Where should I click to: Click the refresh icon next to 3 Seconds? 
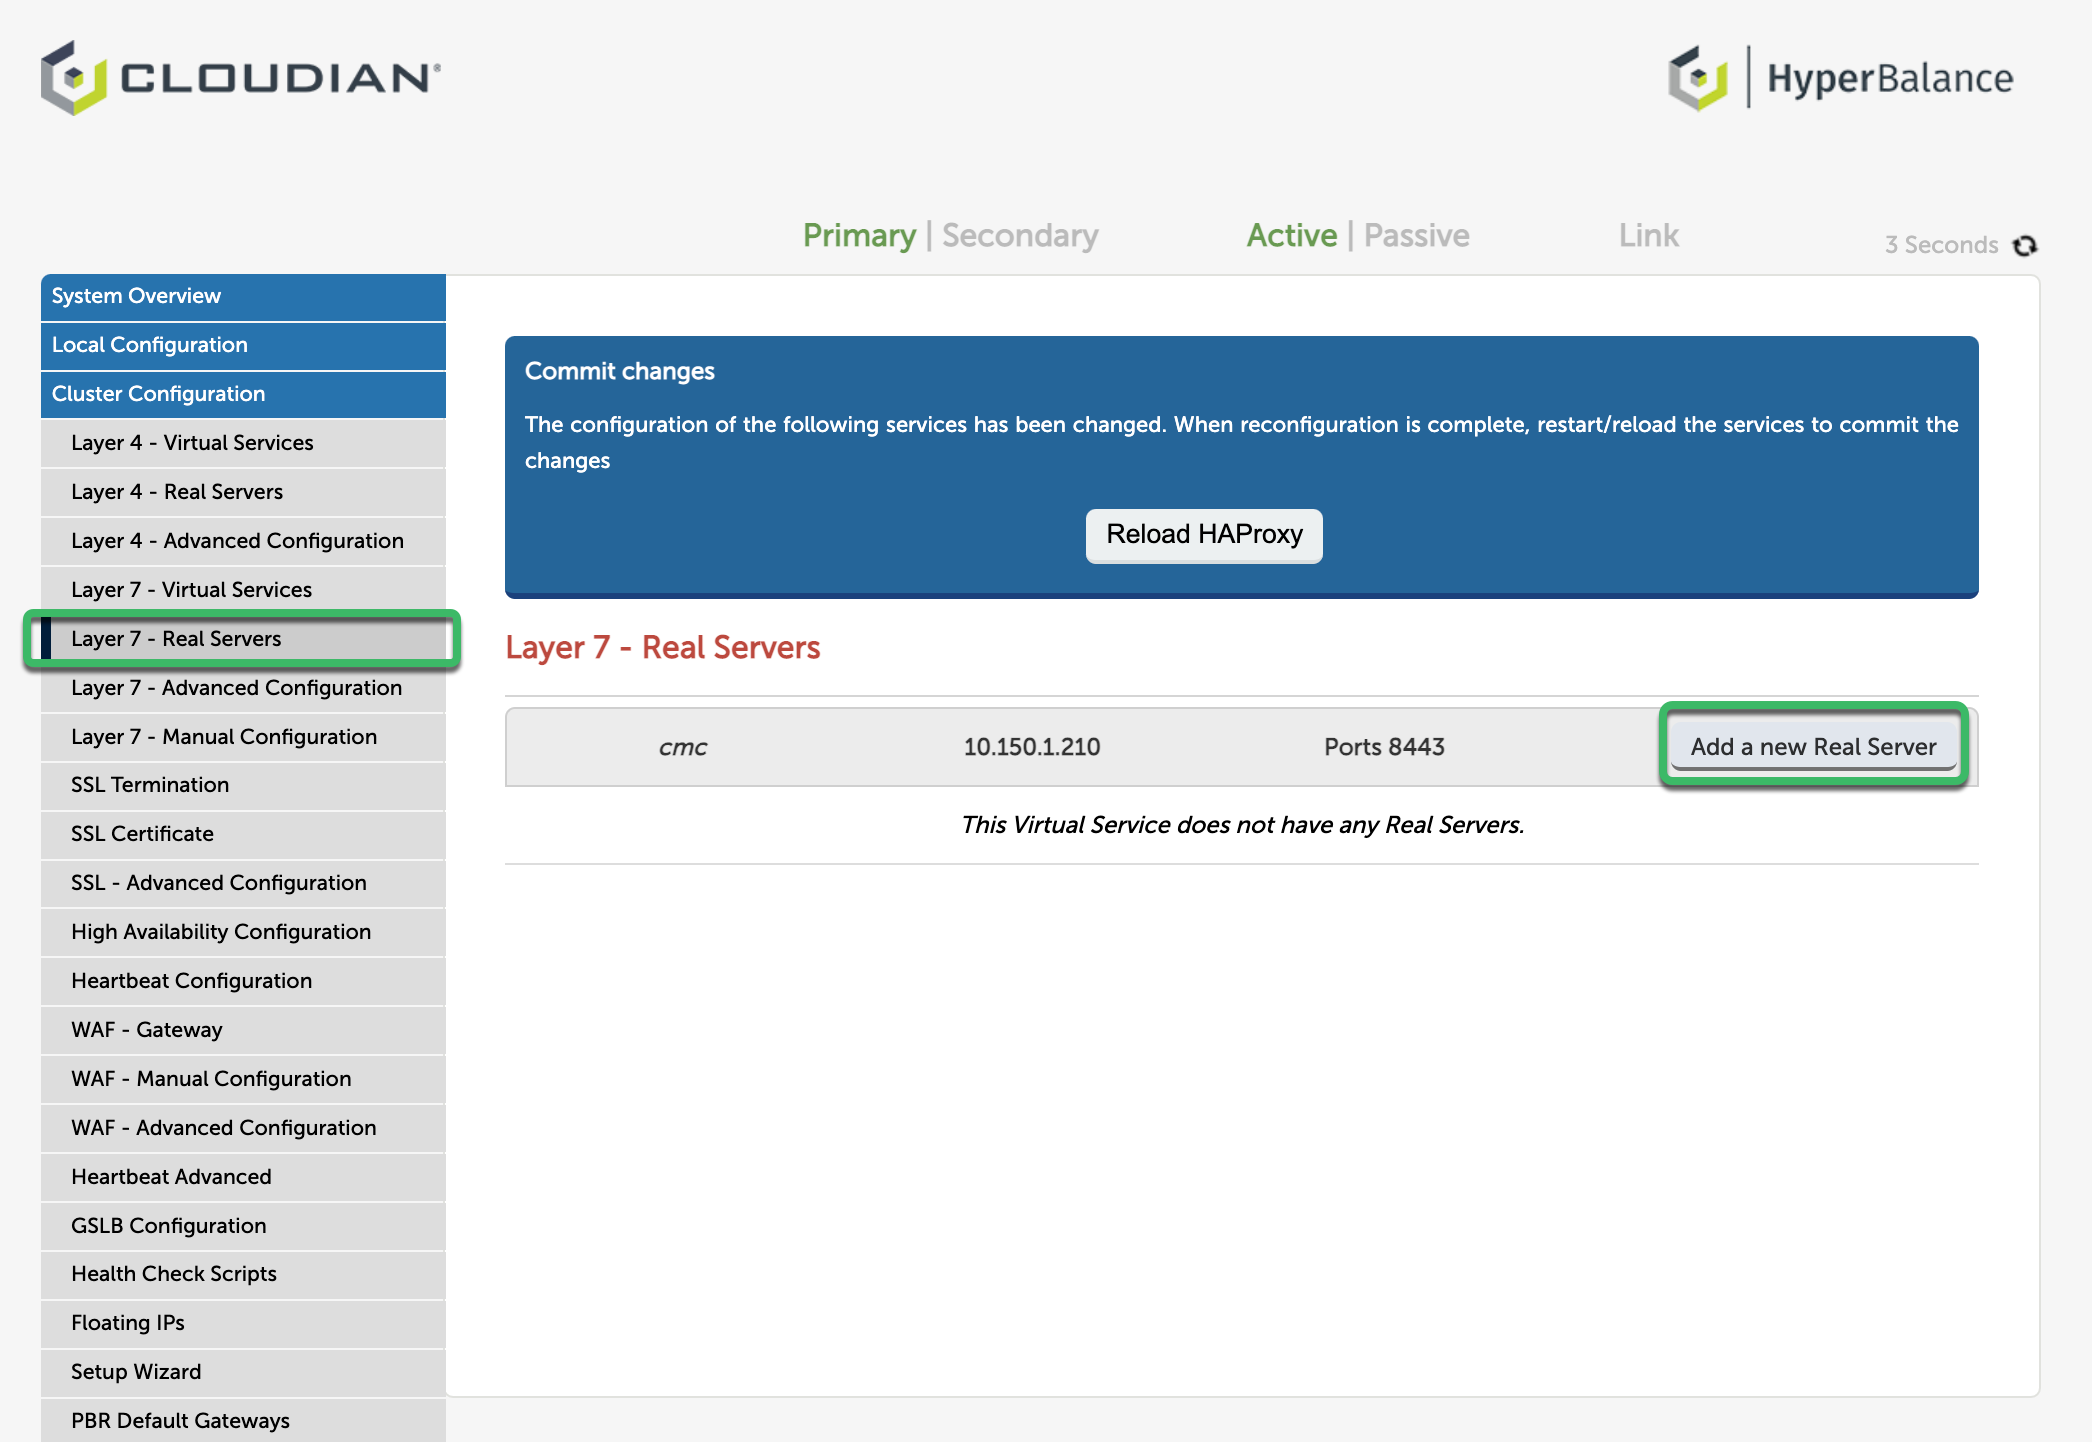2025,245
